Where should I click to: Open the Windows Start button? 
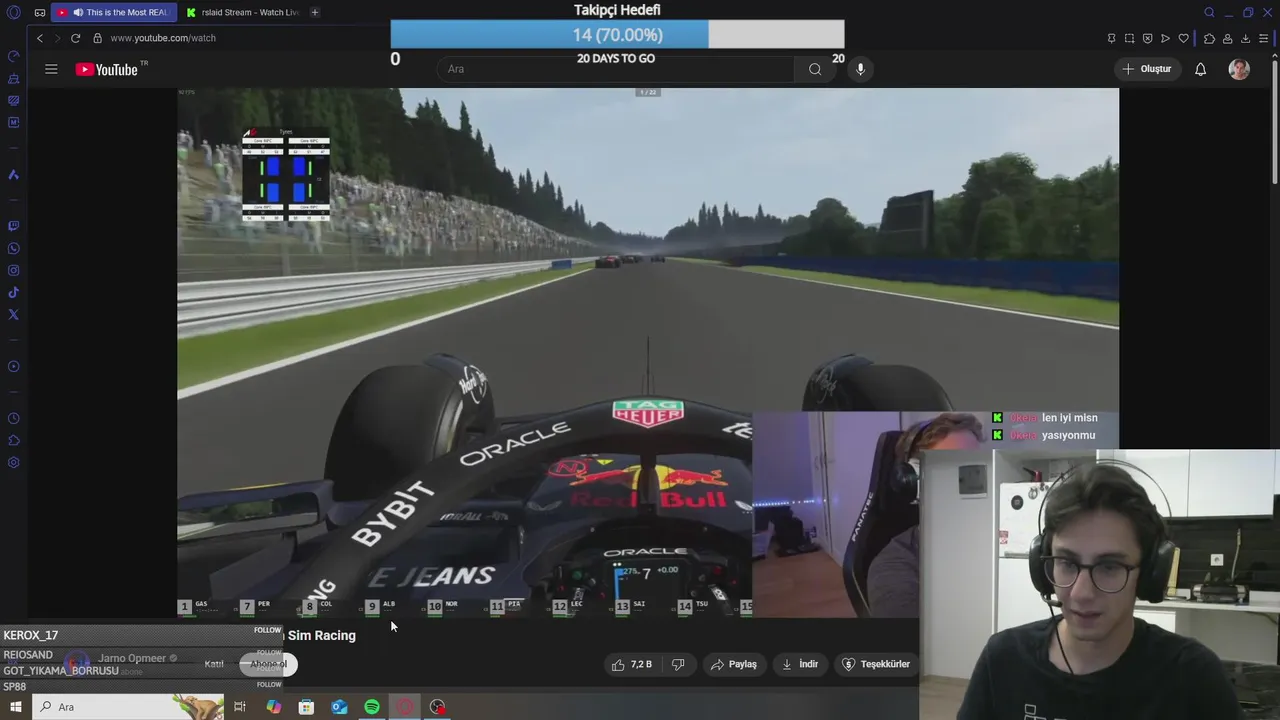click(x=15, y=707)
